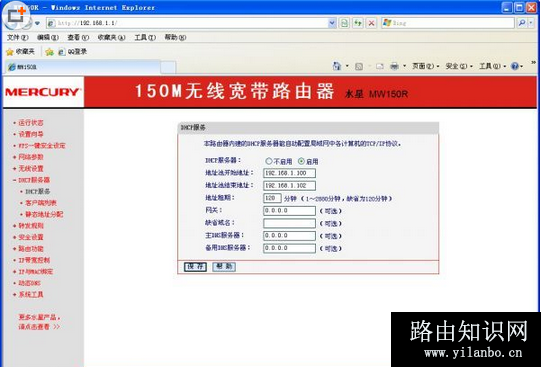
Task: Open the IP带宽控制 sidebar link
Action: (x=34, y=260)
